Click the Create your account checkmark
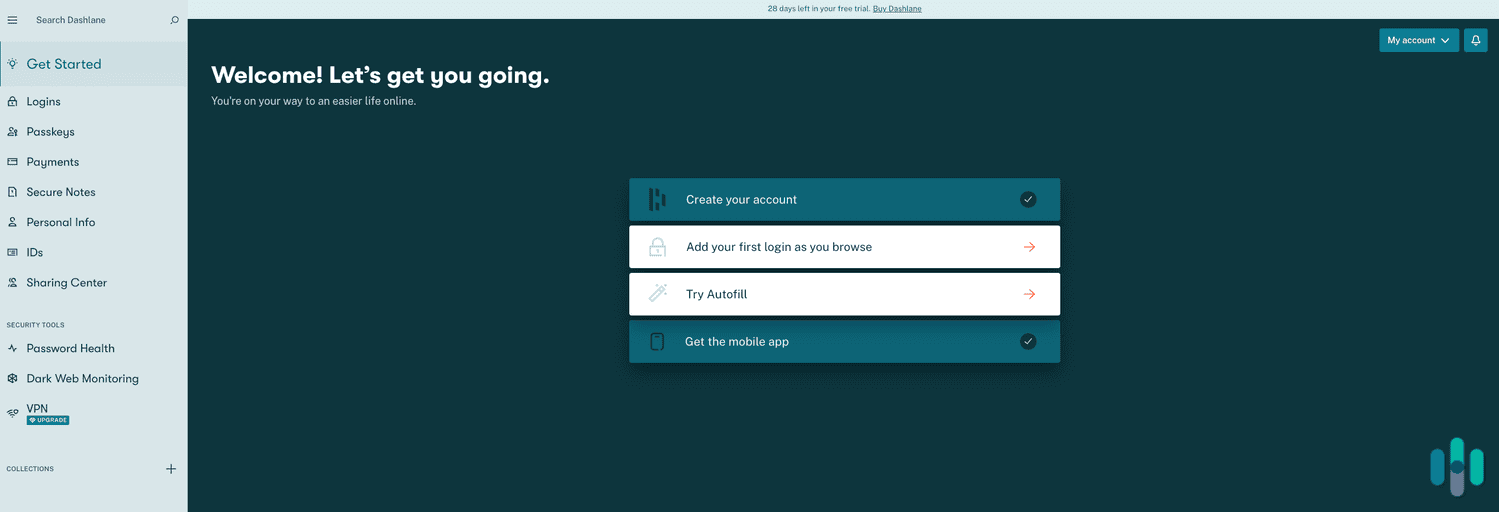This screenshot has height=512, width=1499. (x=1028, y=200)
